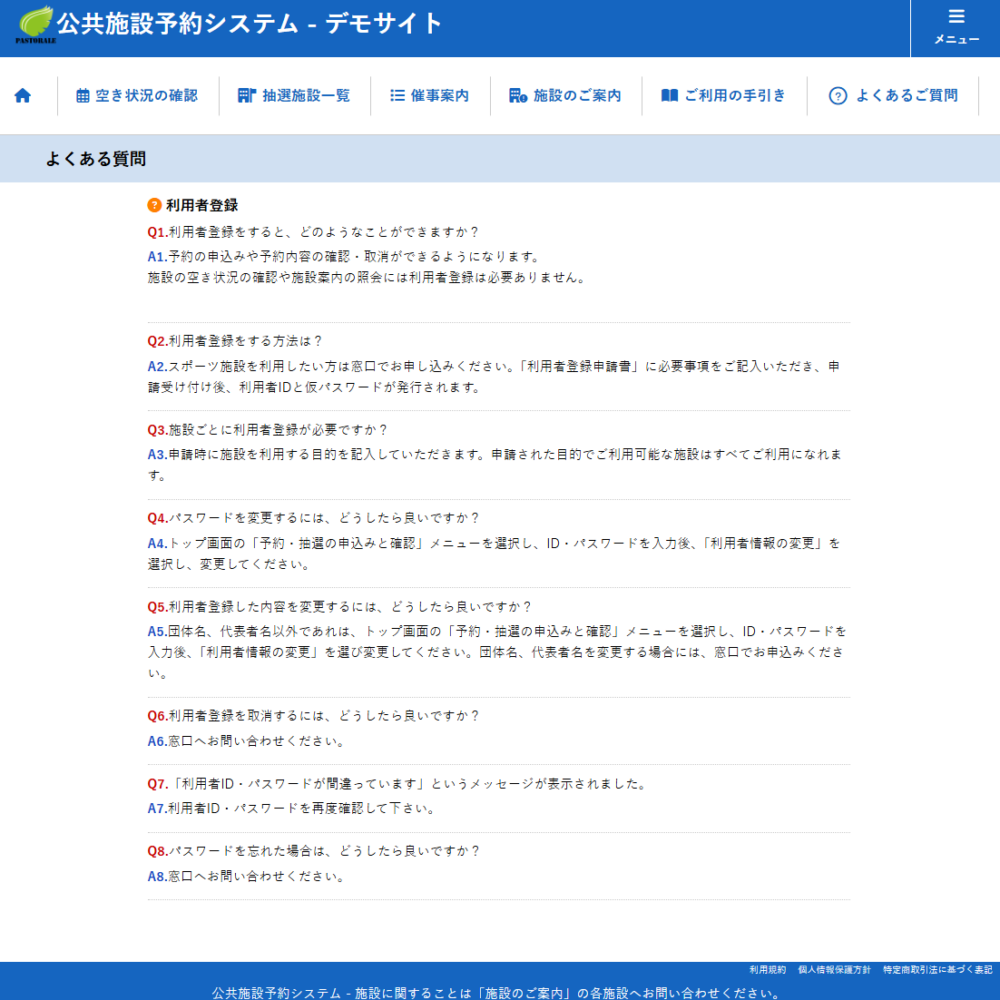Click the home icon in navigation bar
This screenshot has width=1000, height=1000.
click(23, 96)
